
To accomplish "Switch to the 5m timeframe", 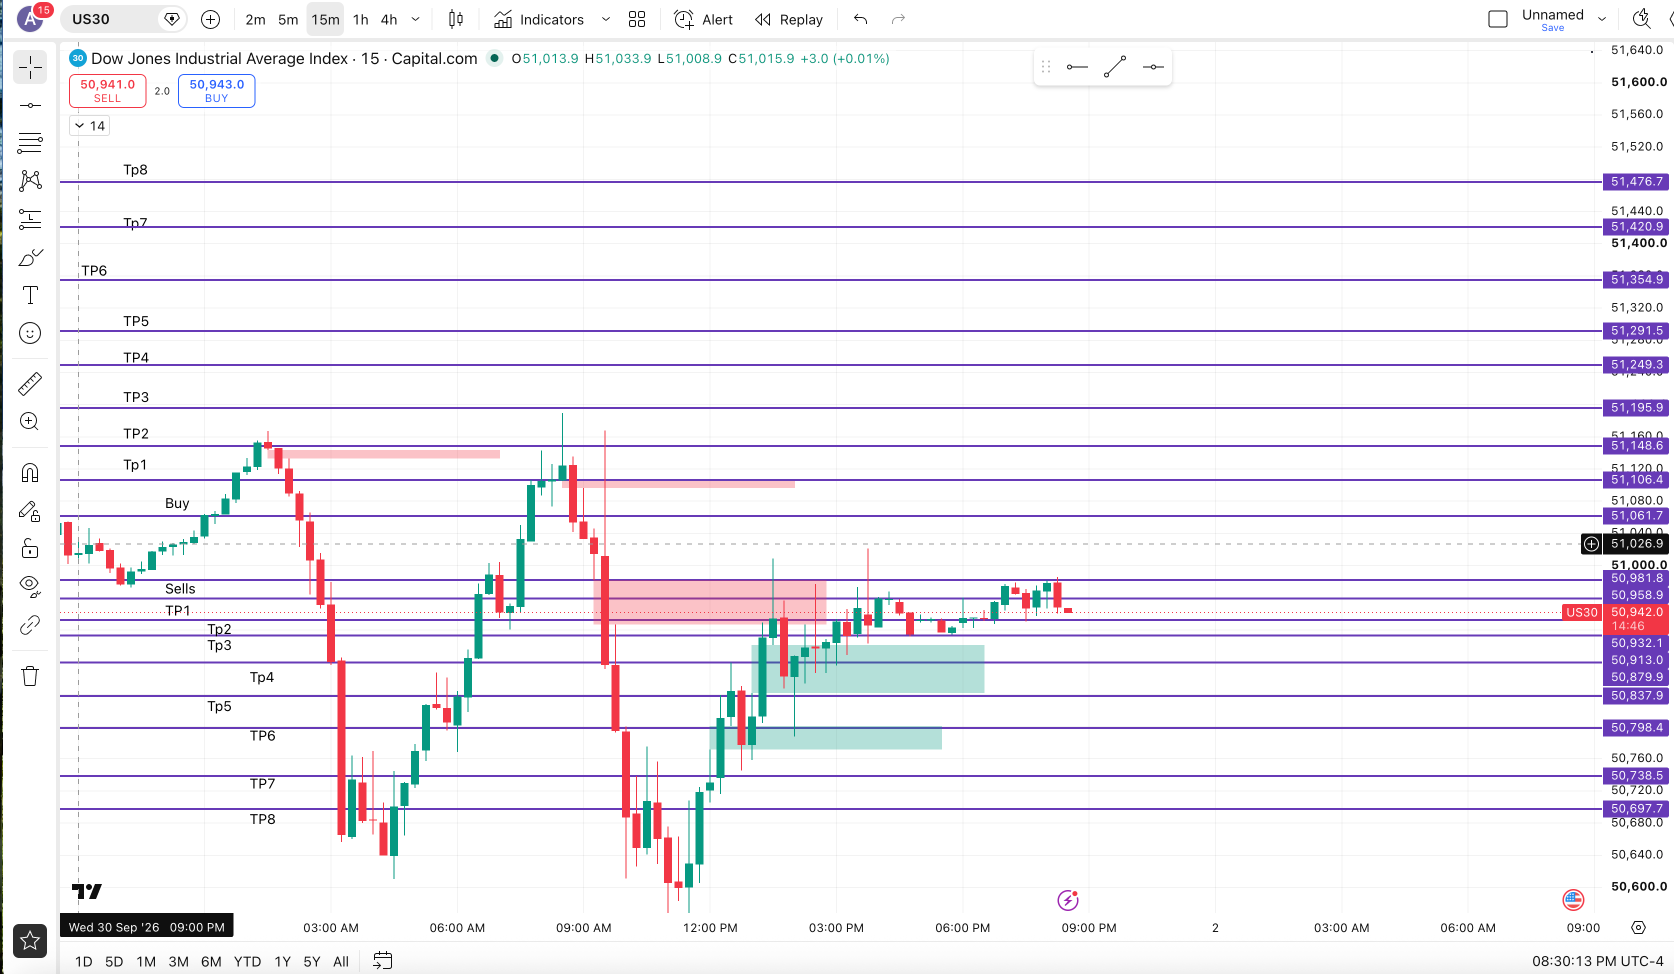I will pos(288,19).
